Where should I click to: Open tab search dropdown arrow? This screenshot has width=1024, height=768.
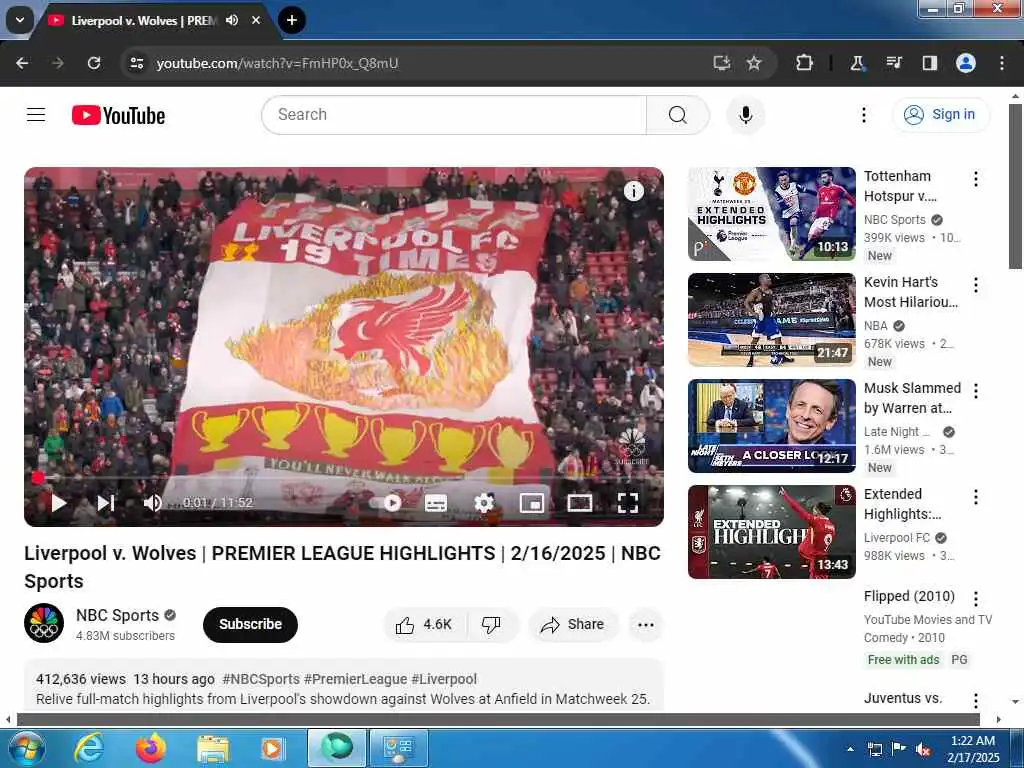[20, 20]
